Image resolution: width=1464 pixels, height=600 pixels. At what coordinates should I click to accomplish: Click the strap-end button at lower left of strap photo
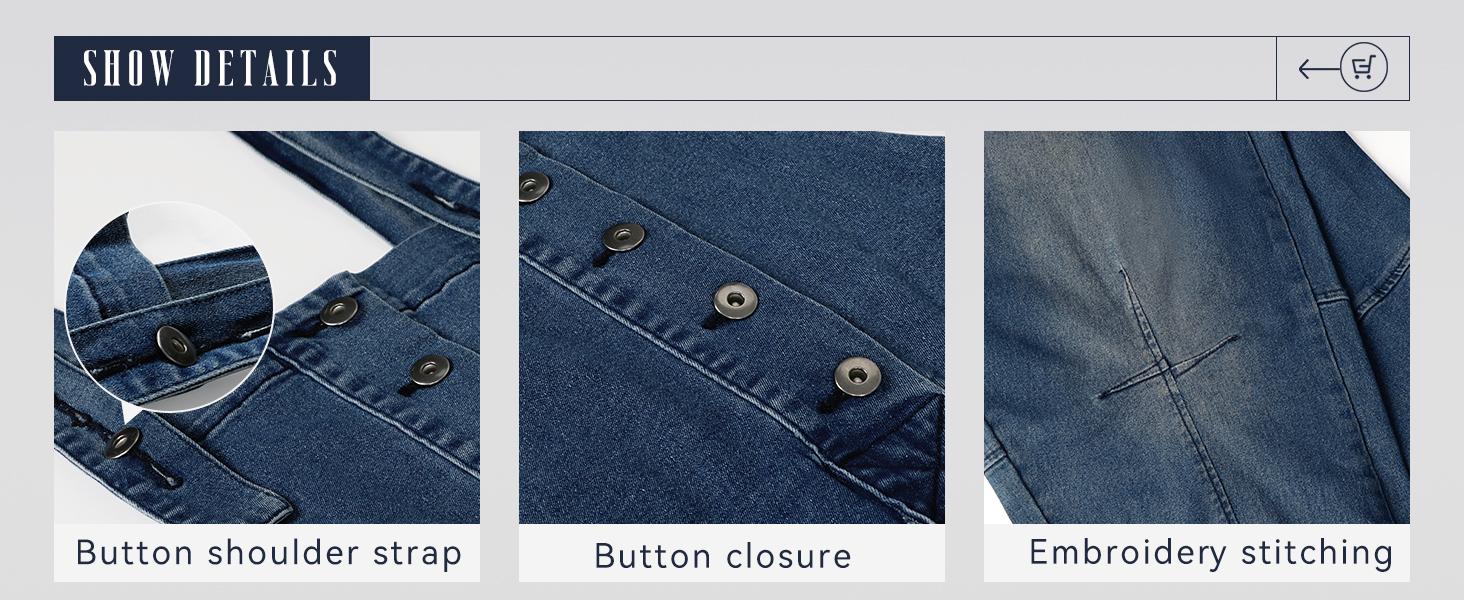point(122,442)
